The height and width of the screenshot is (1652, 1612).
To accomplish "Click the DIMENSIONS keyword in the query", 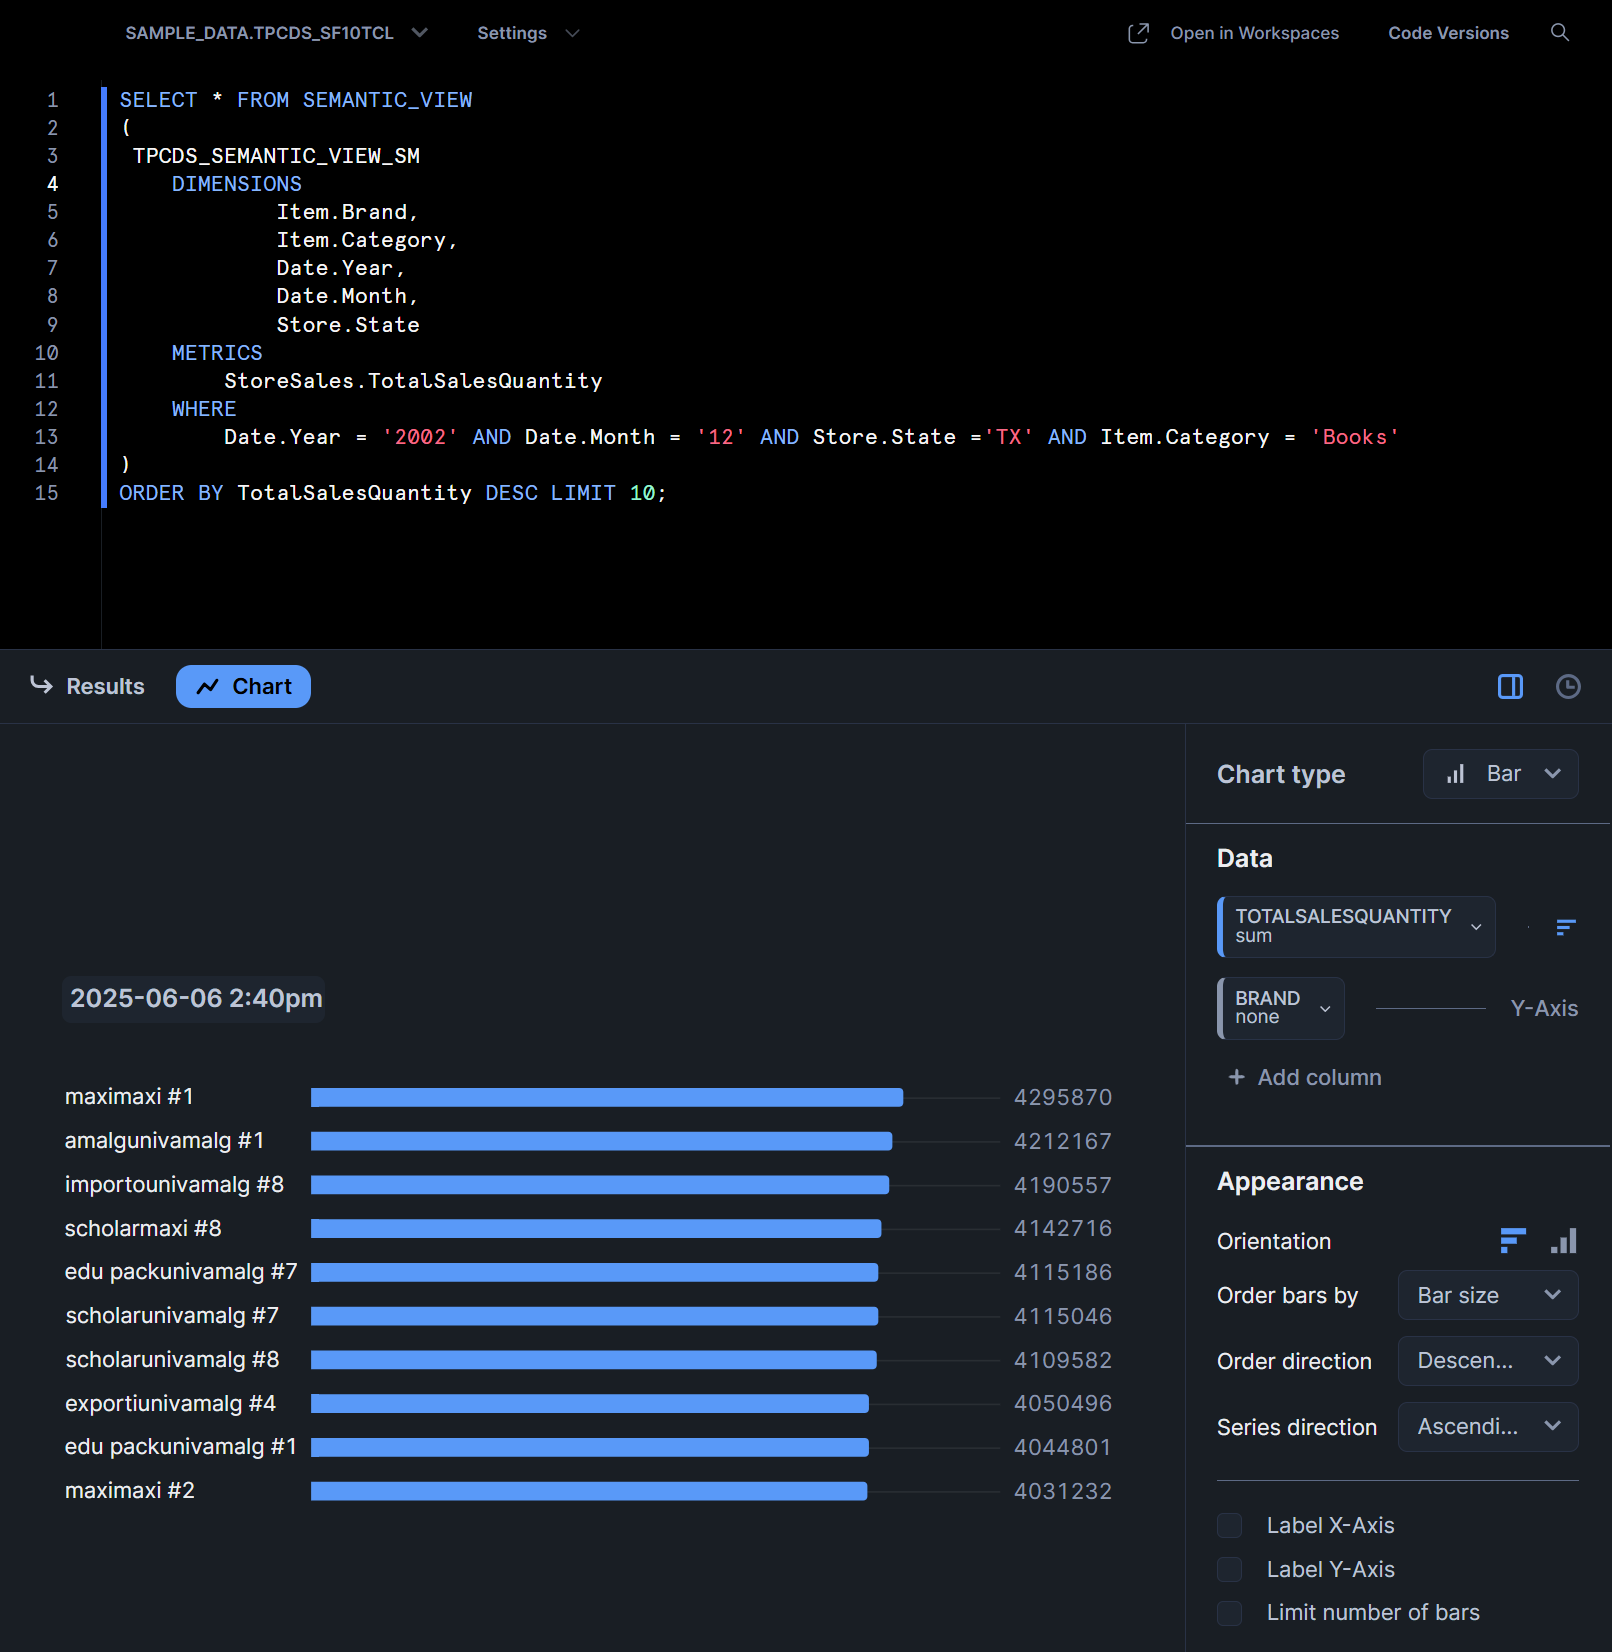I will 236,184.
